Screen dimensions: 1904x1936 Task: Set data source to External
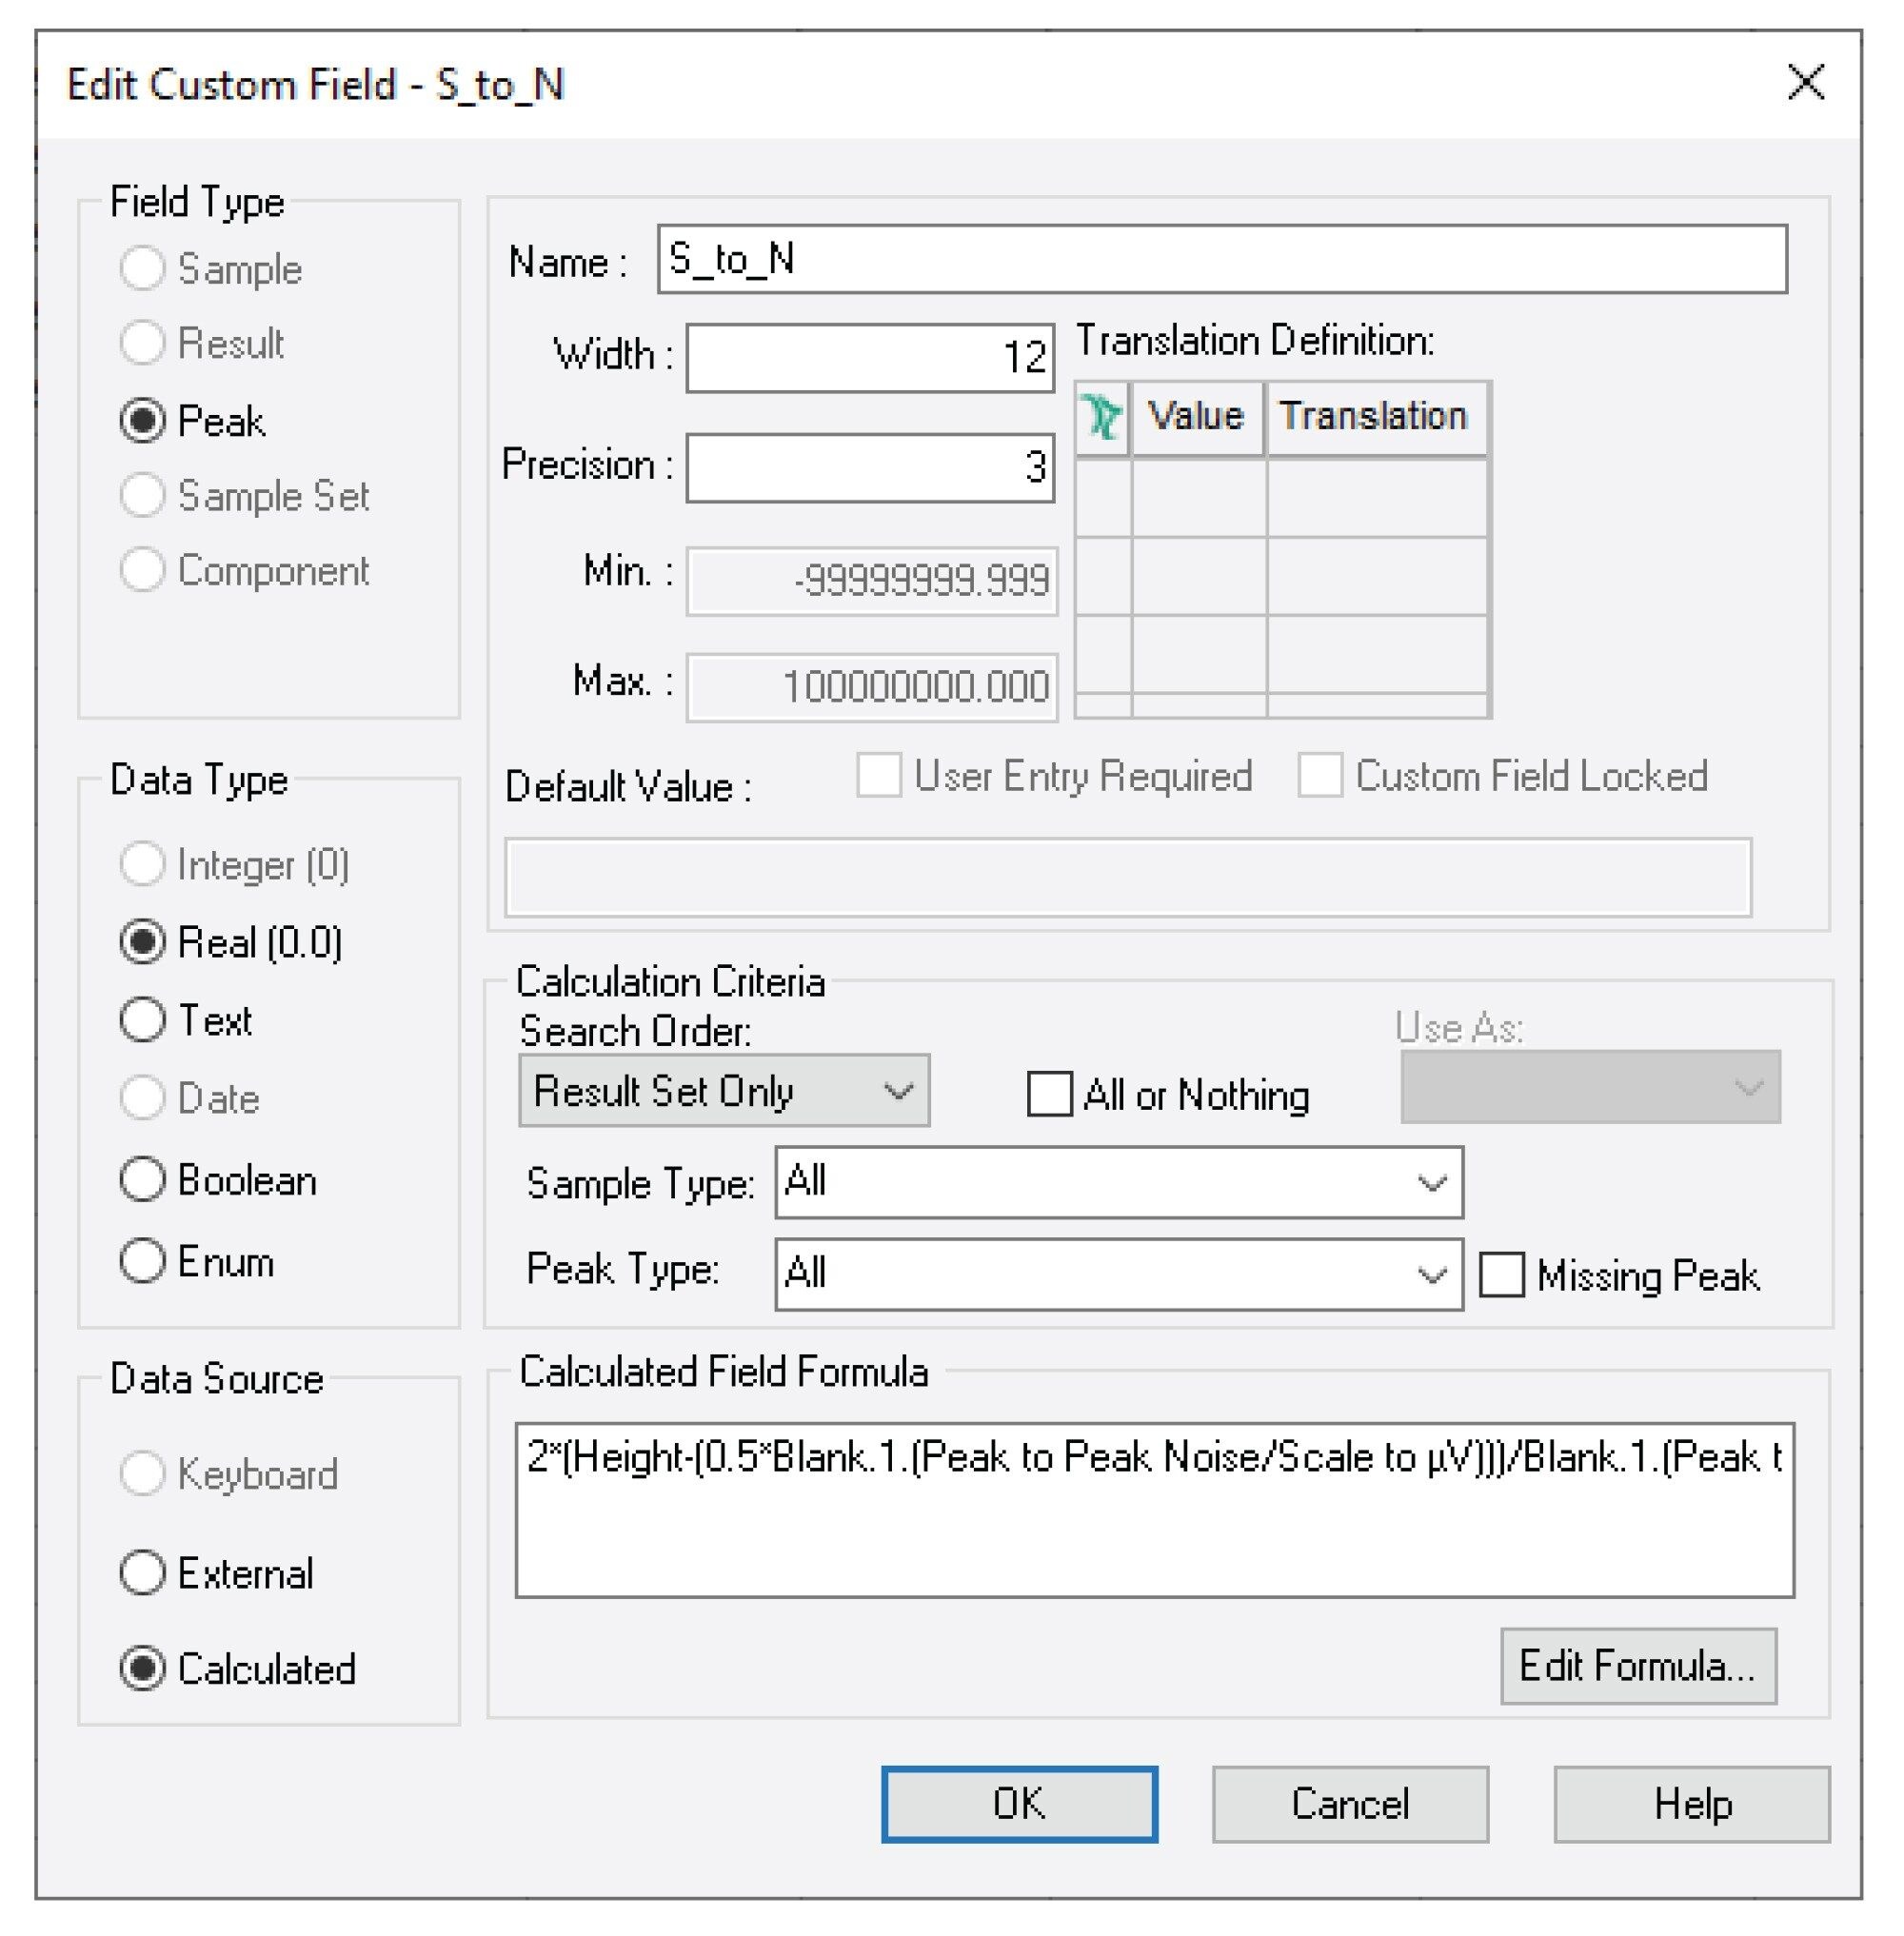[142, 1573]
